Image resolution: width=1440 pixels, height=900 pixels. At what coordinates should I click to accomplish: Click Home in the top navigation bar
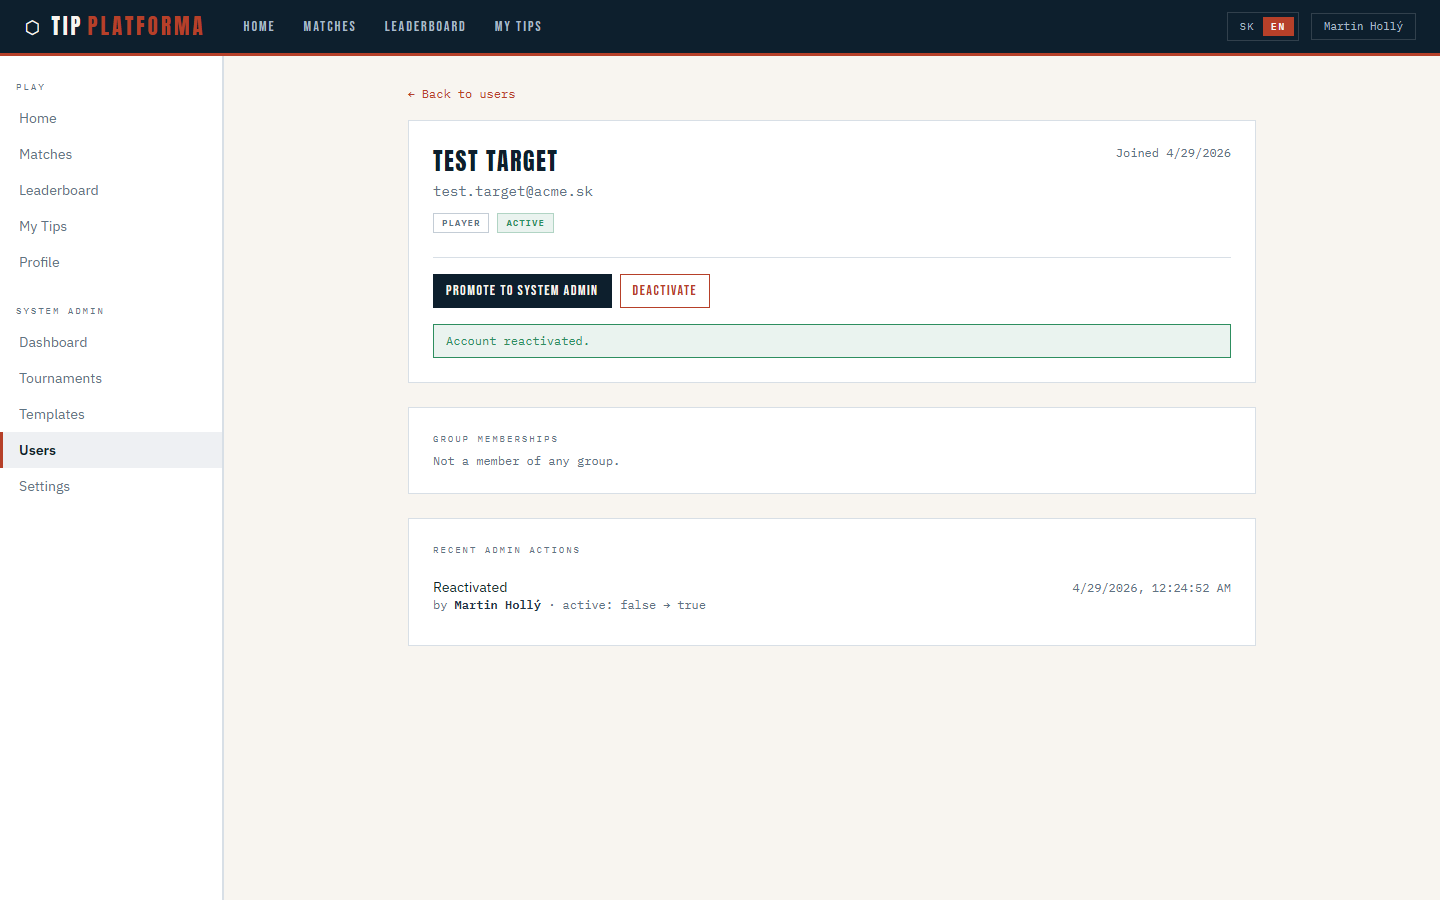(x=258, y=27)
